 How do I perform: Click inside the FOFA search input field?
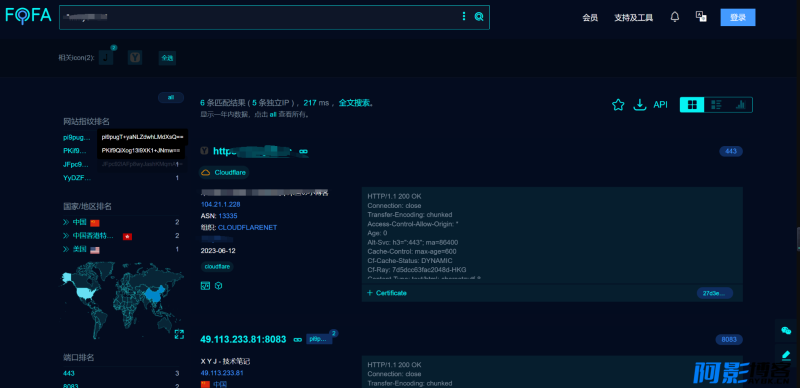(x=258, y=17)
